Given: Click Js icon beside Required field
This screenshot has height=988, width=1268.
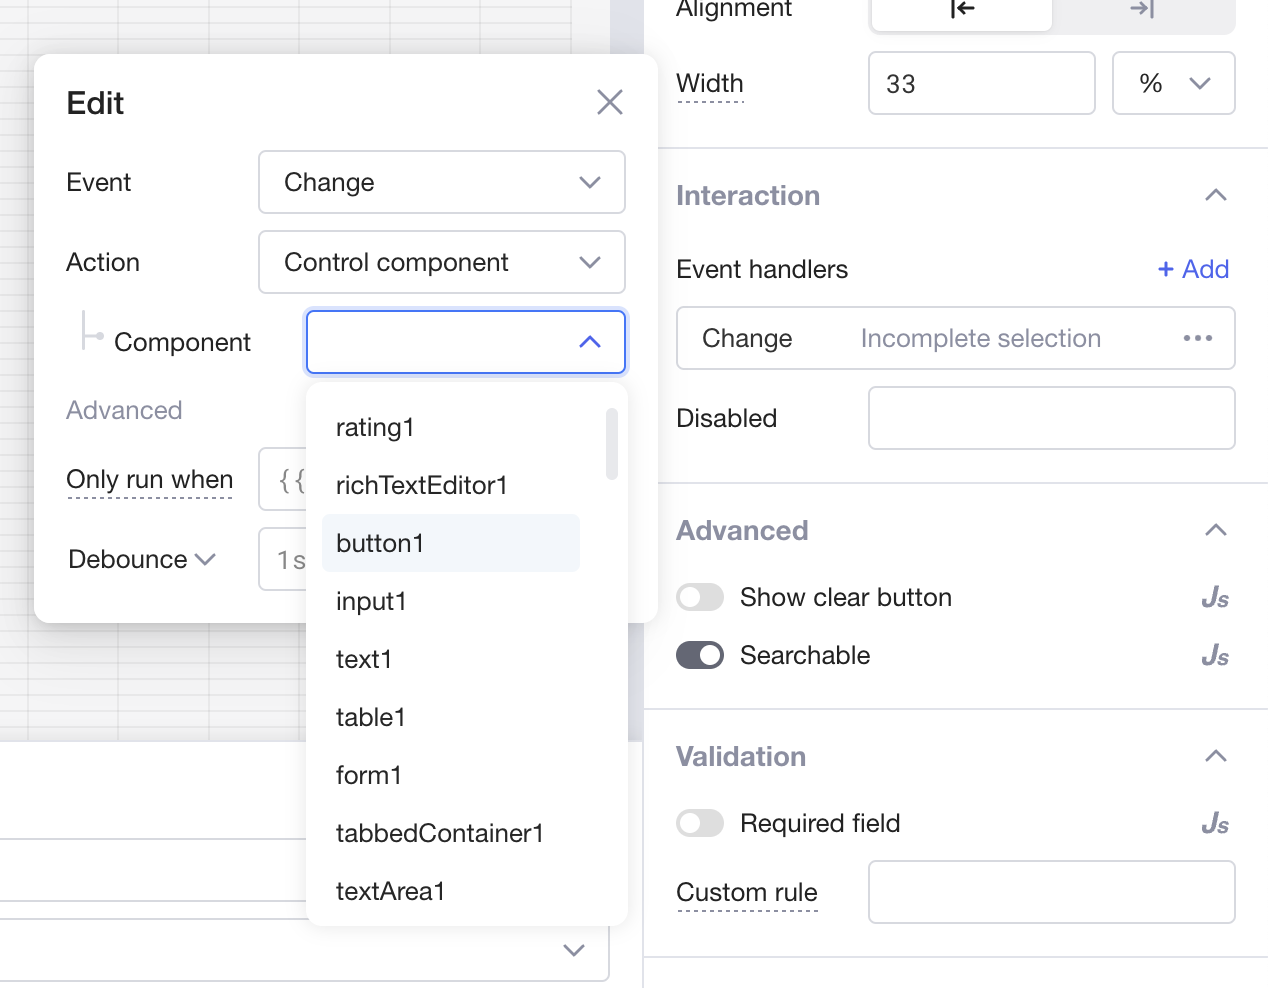Looking at the screenshot, I should [x=1215, y=824].
